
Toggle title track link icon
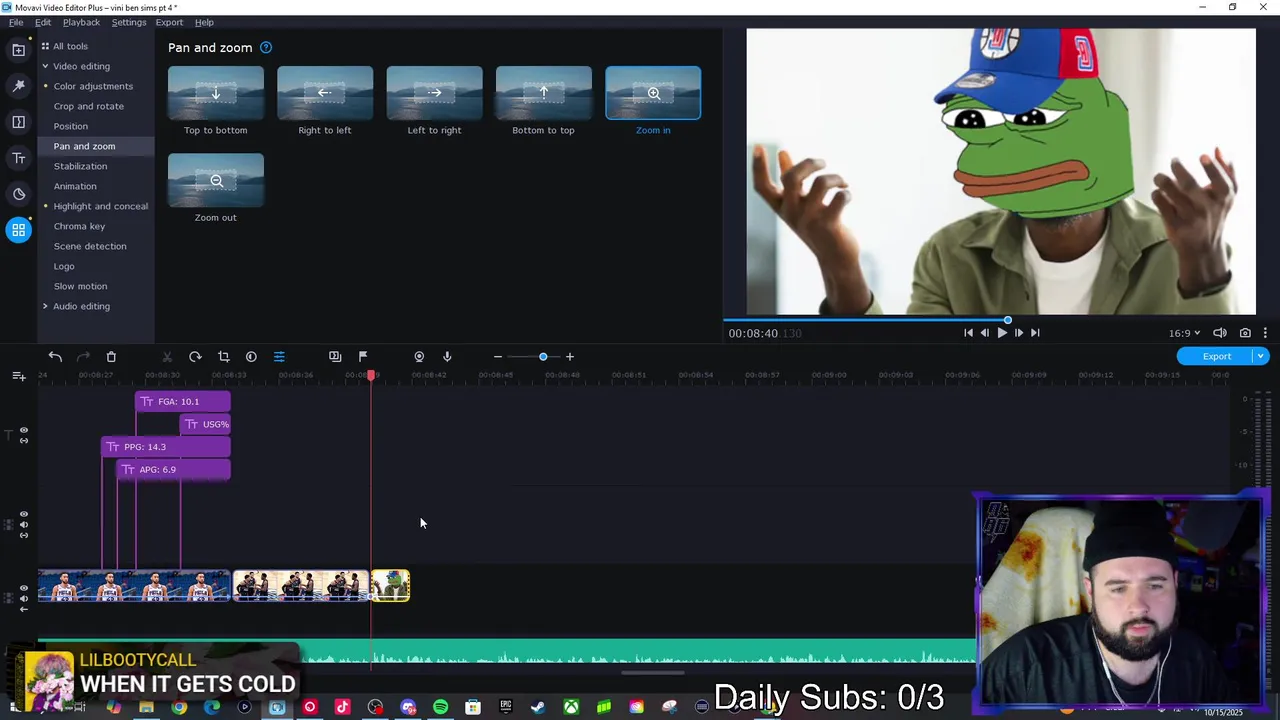(x=24, y=440)
